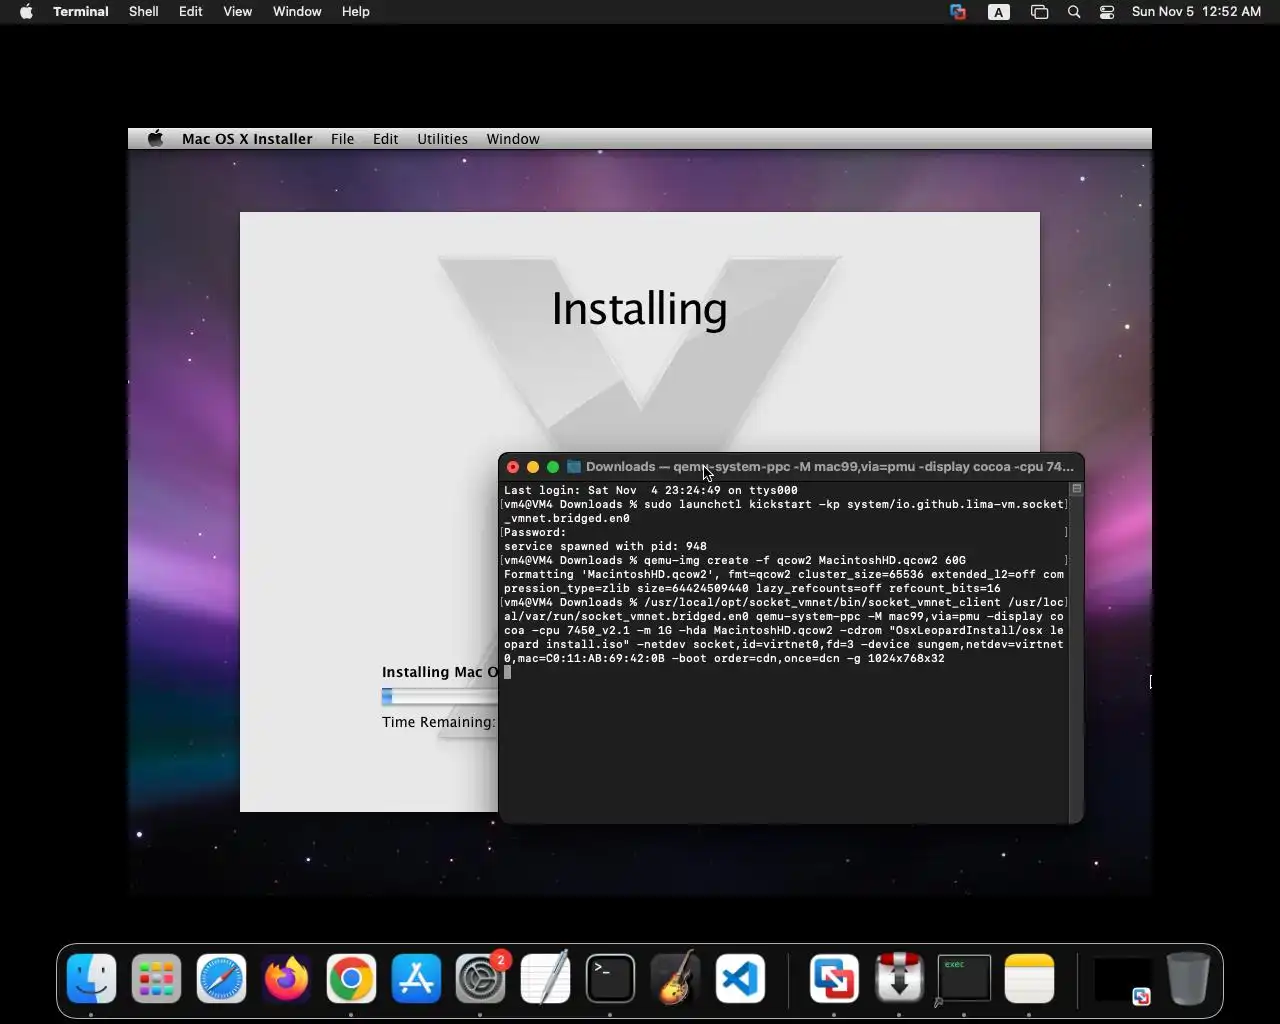This screenshot has width=1280, height=1024.
Task: Zoom the Terminal window with green button
Action: 553,467
